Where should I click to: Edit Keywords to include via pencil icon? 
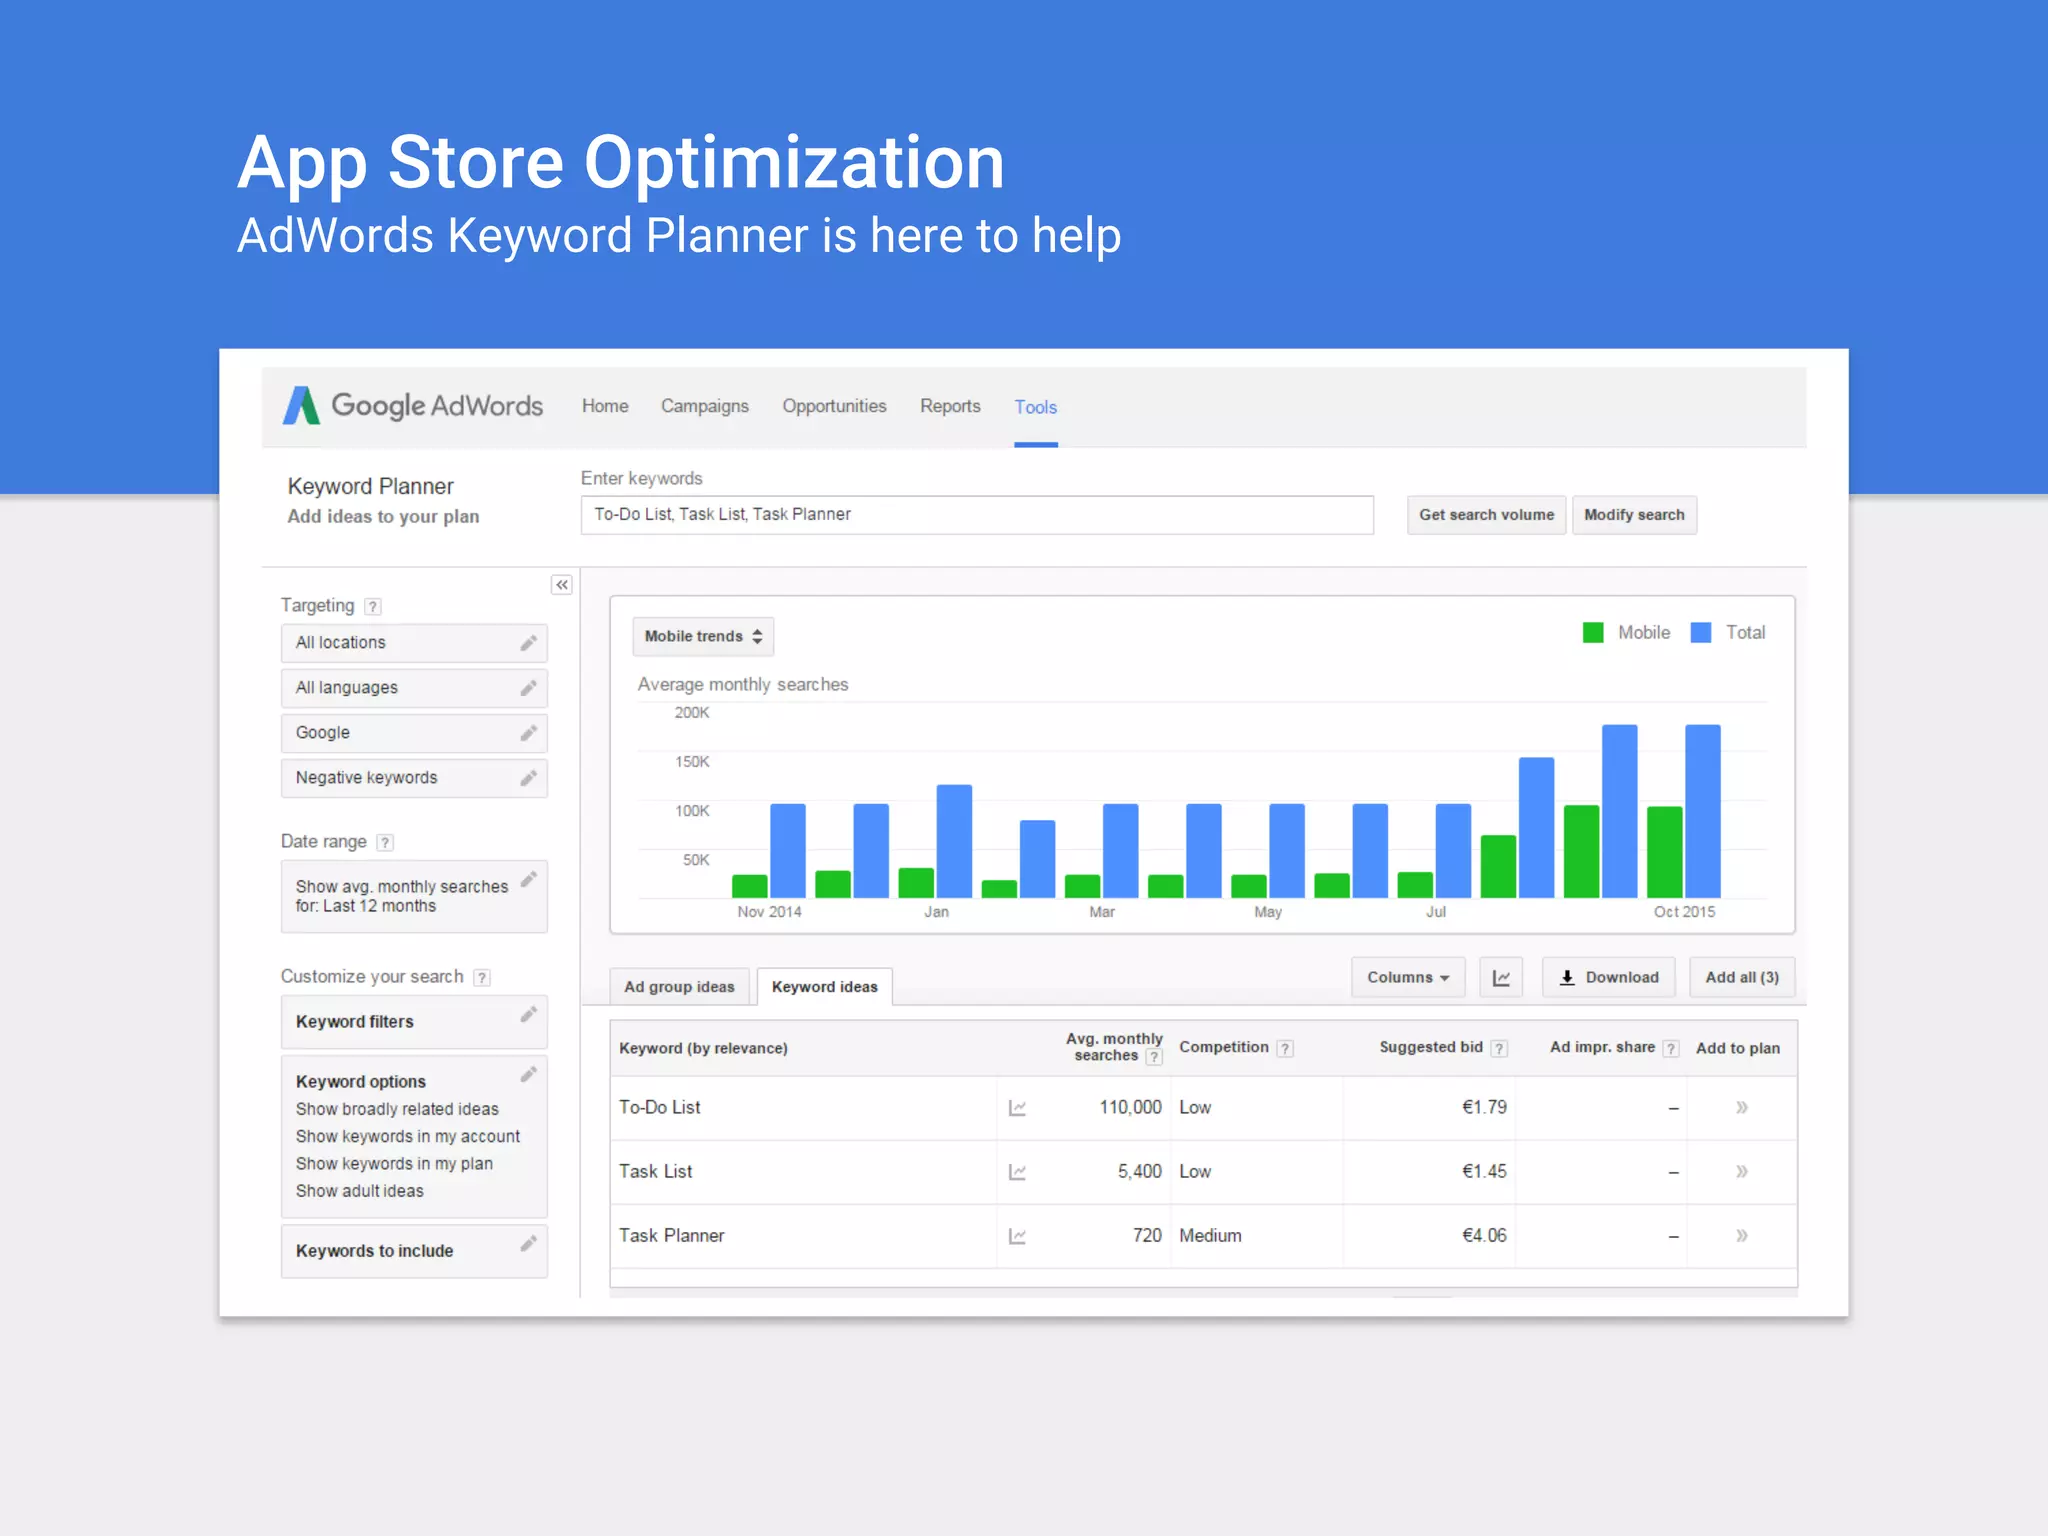529,1244
